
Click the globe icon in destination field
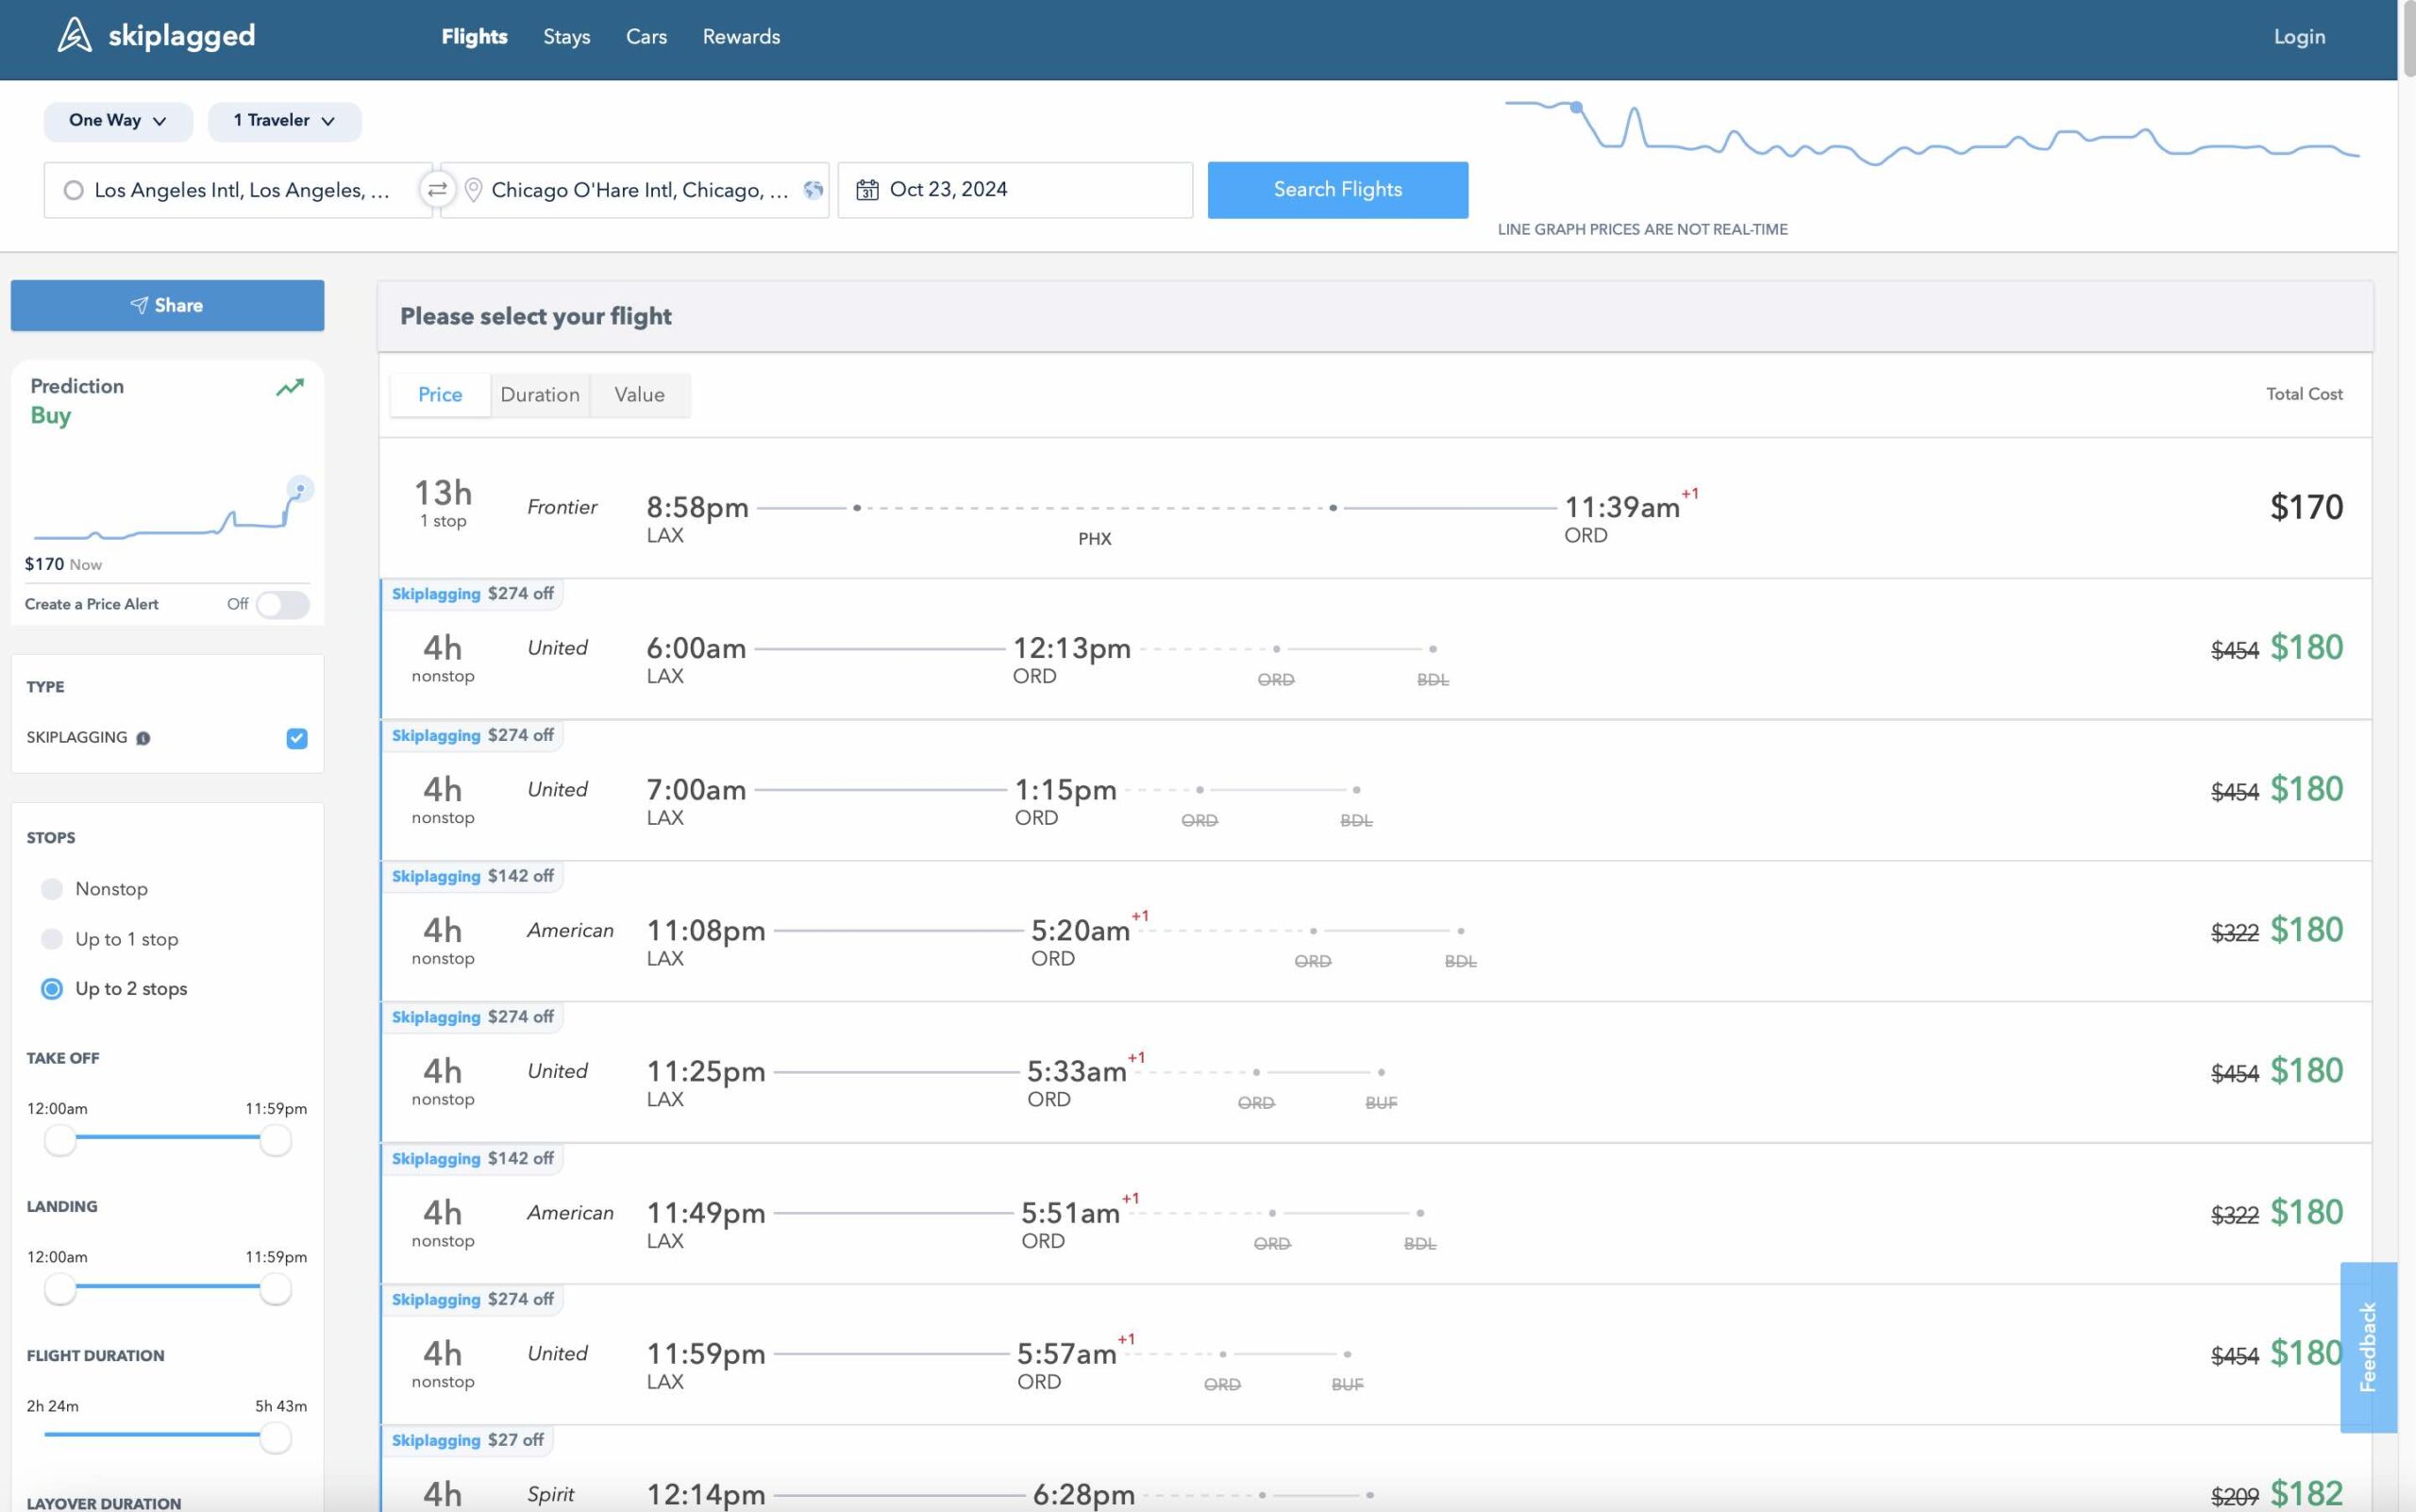pyautogui.click(x=813, y=190)
